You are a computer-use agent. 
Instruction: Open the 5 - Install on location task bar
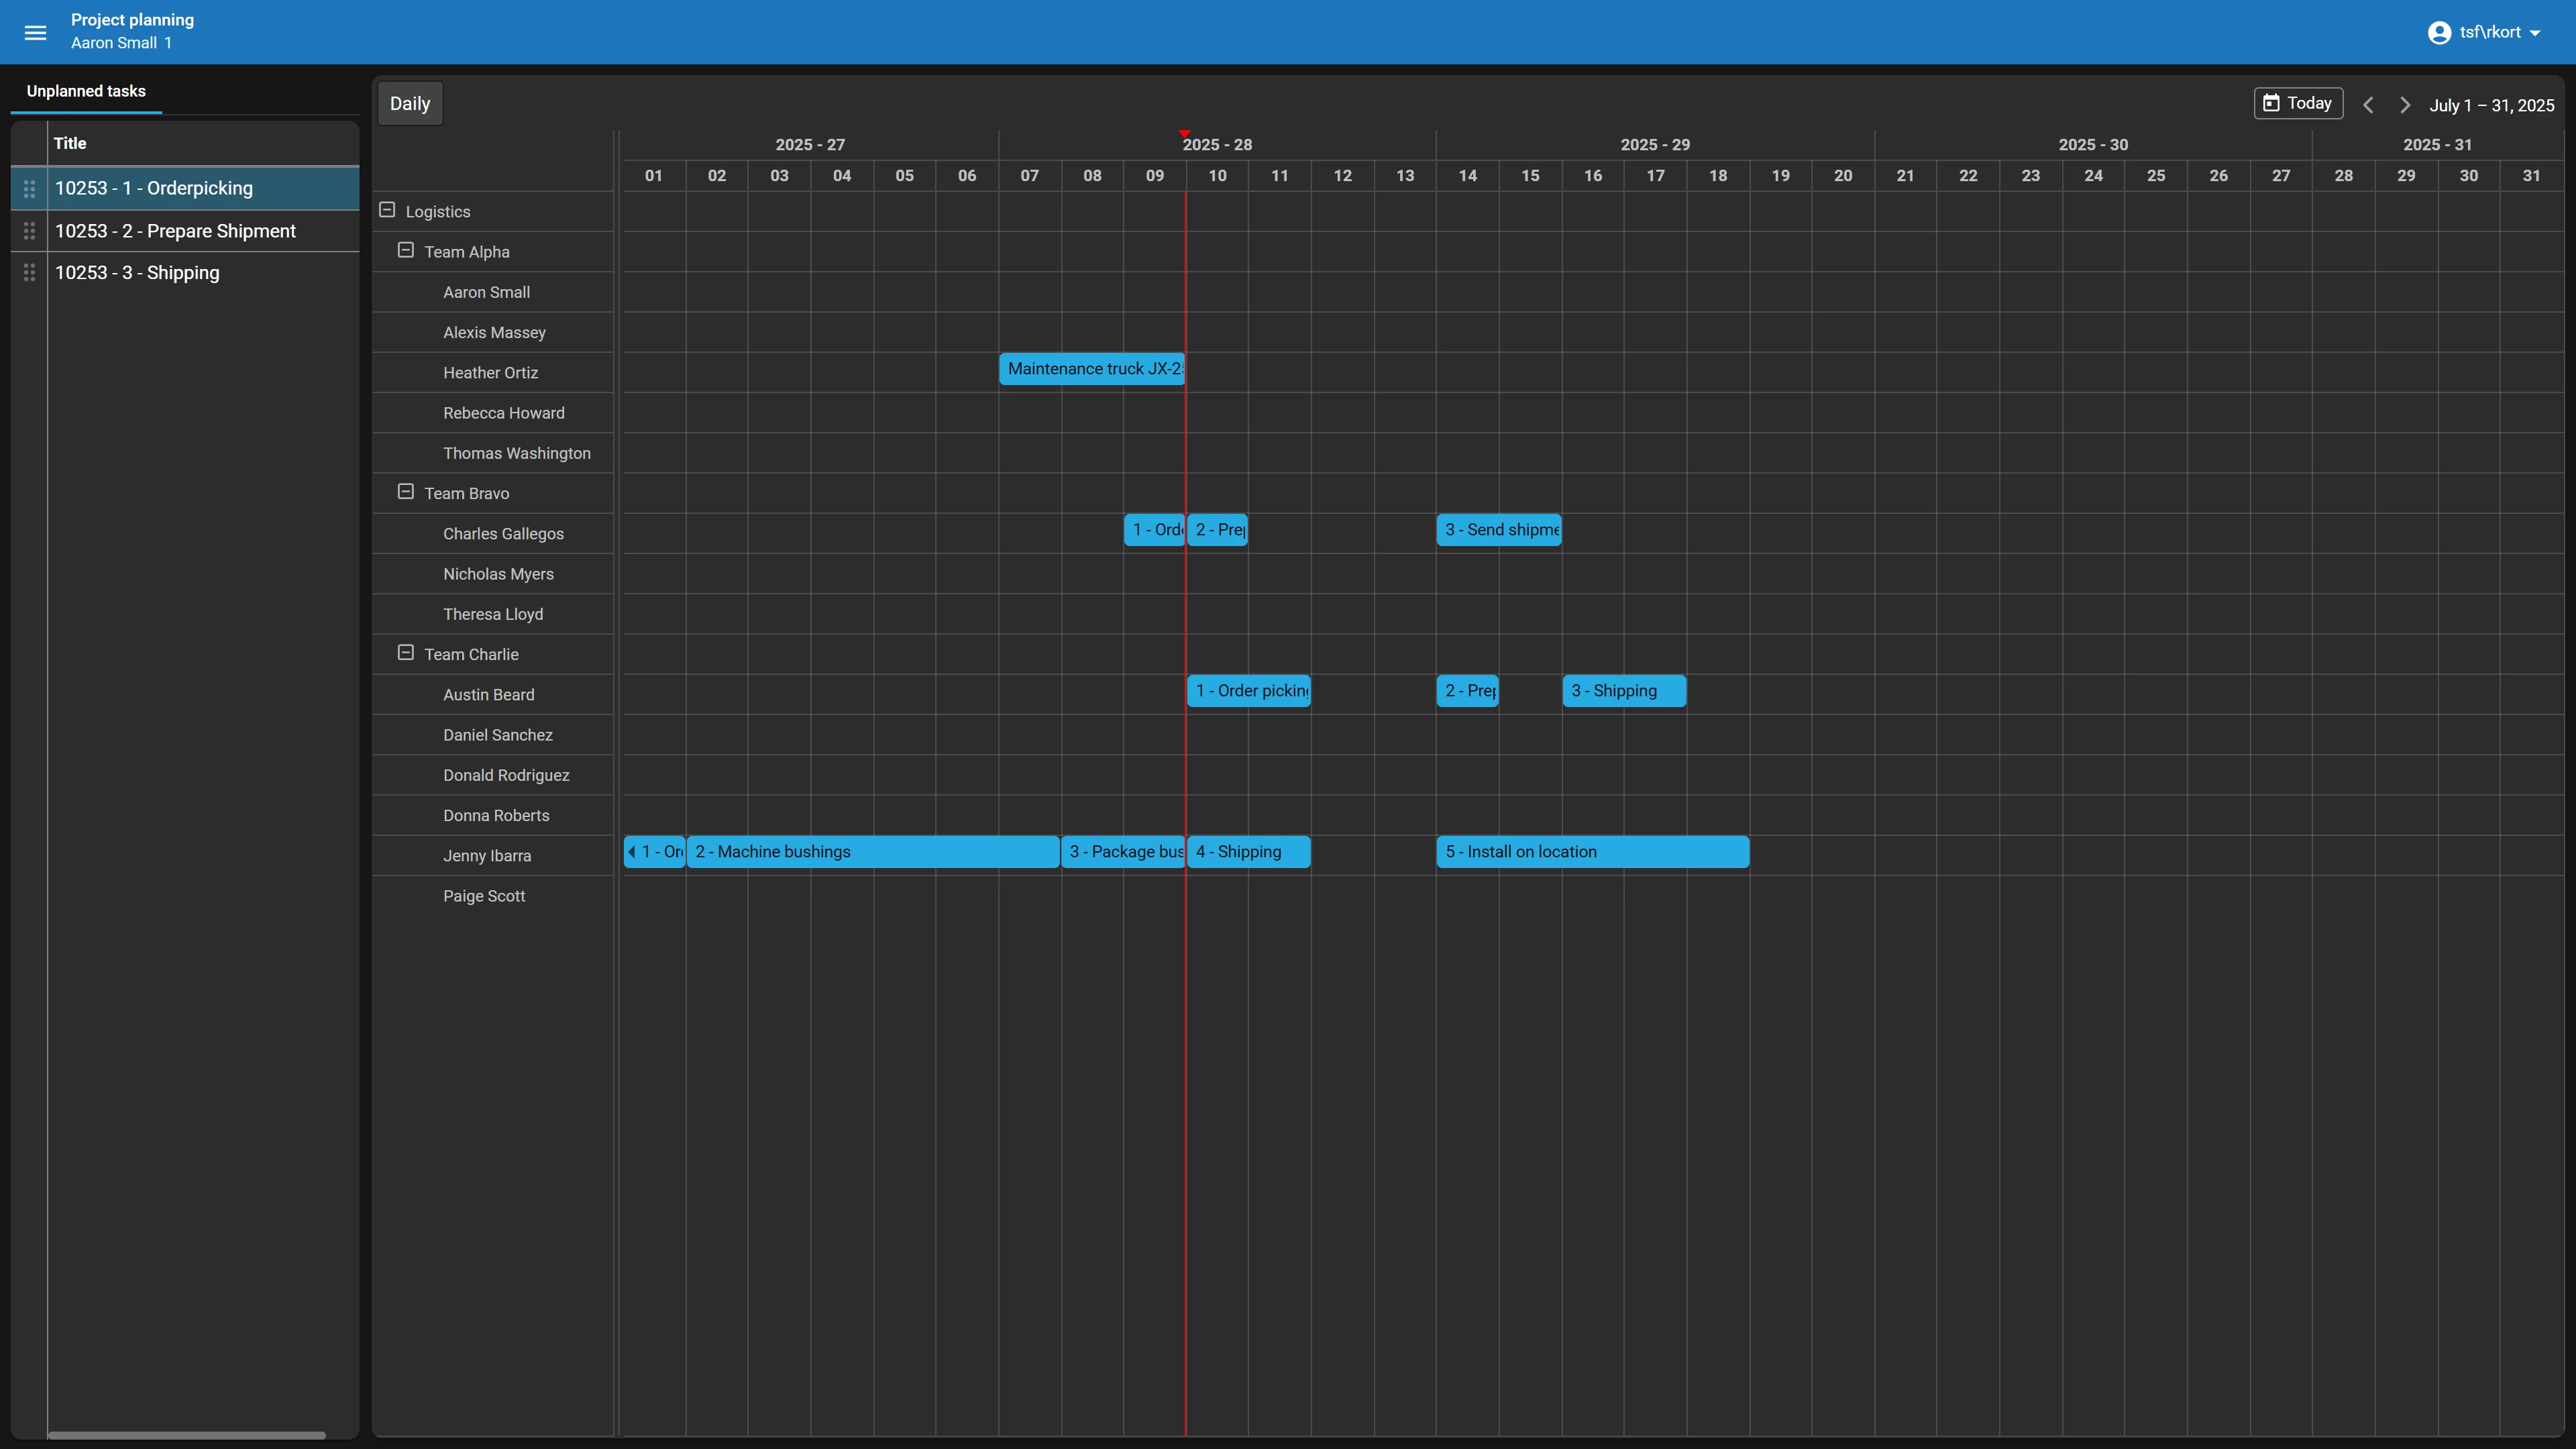click(1593, 852)
